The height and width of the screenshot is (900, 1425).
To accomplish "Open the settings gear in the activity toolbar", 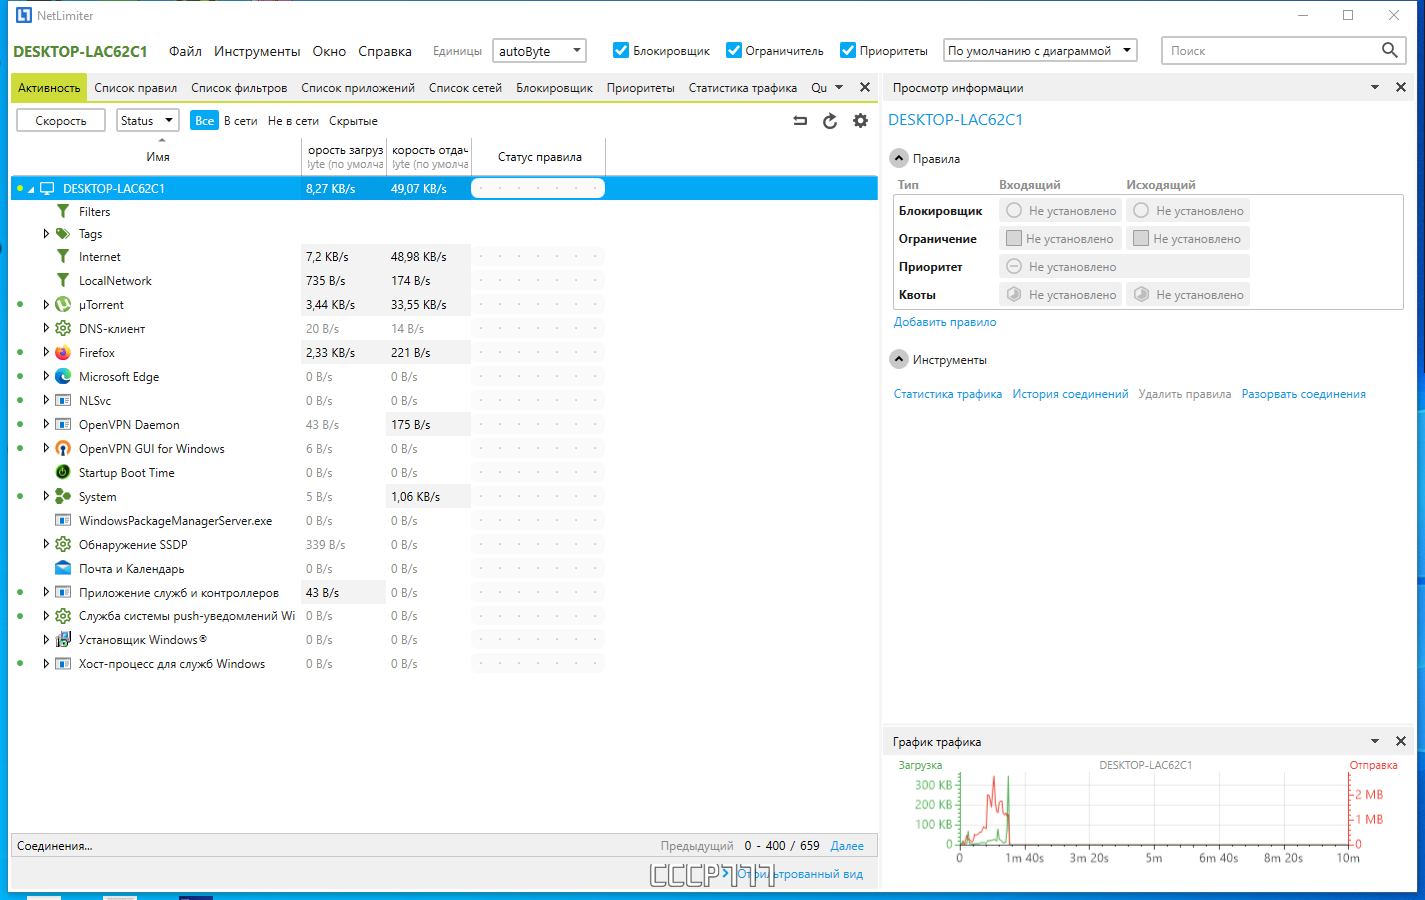I will pyautogui.click(x=860, y=121).
